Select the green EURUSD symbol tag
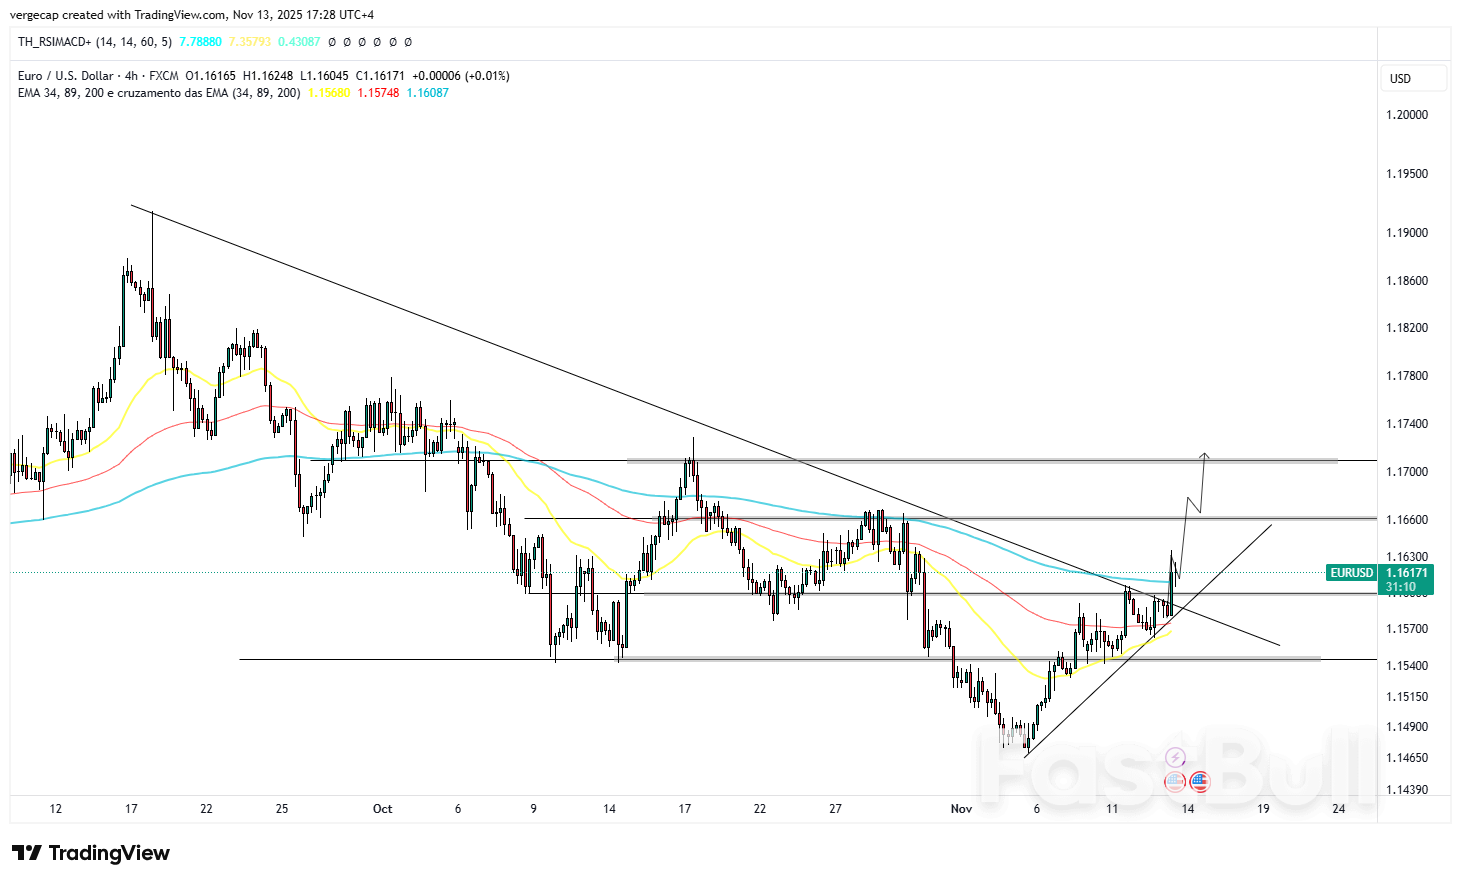This screenshot has height=883, width=1461. (1351, 573)
